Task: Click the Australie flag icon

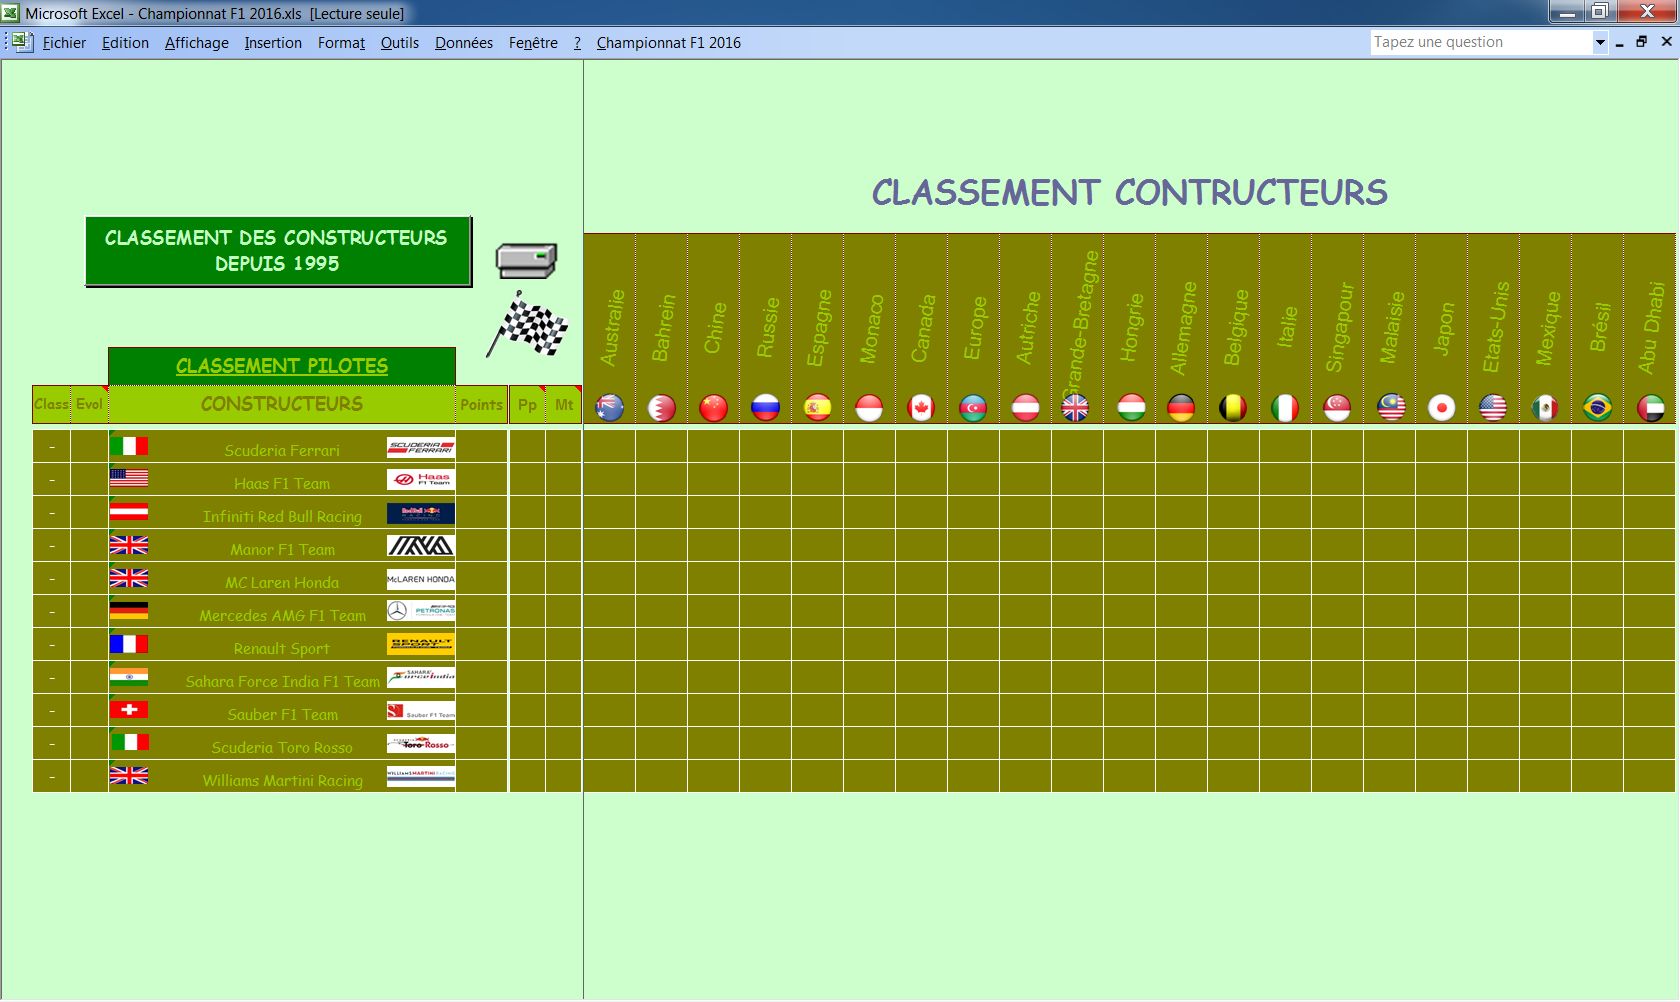Action: tap(610, 408)
